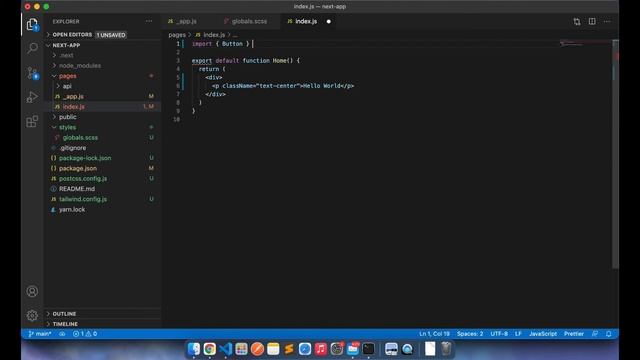The width and height of the screenshot is (640, 360).
Task: Click the editor vertical scrollbar
Action: (616, 154)
